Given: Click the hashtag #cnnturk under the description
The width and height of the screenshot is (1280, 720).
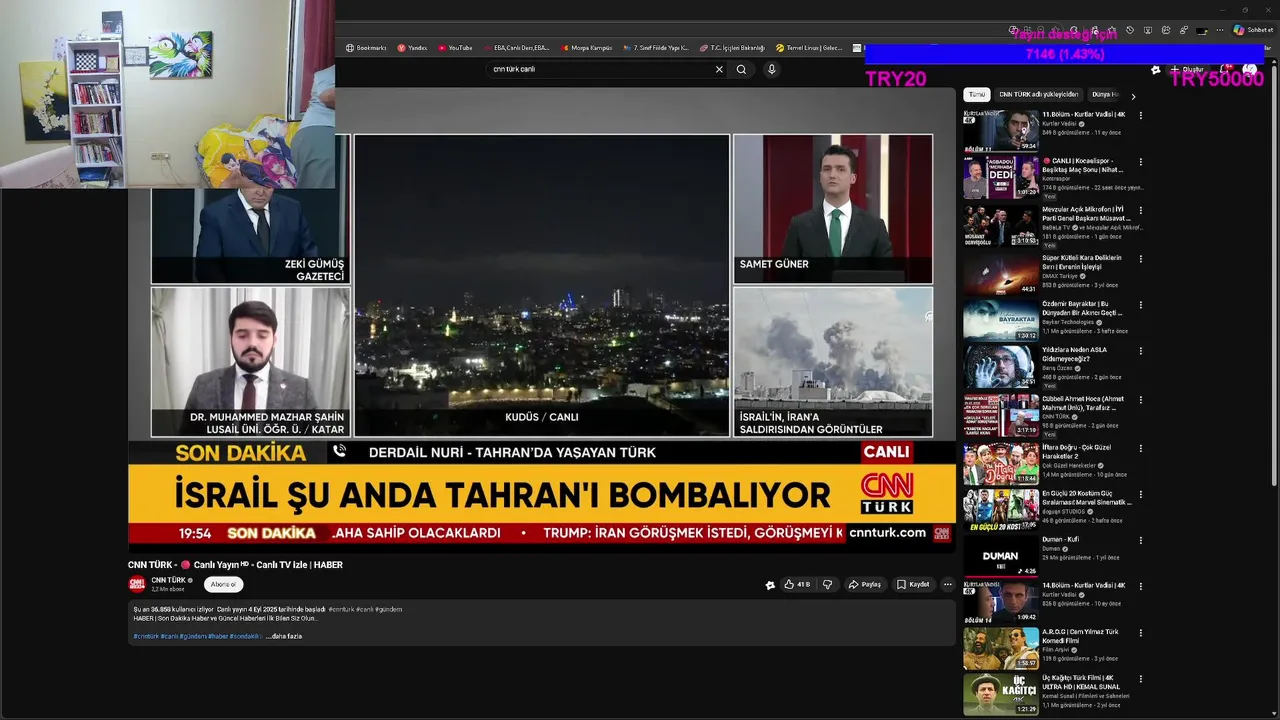Looking at the screenshot, I should click(145, 636).
